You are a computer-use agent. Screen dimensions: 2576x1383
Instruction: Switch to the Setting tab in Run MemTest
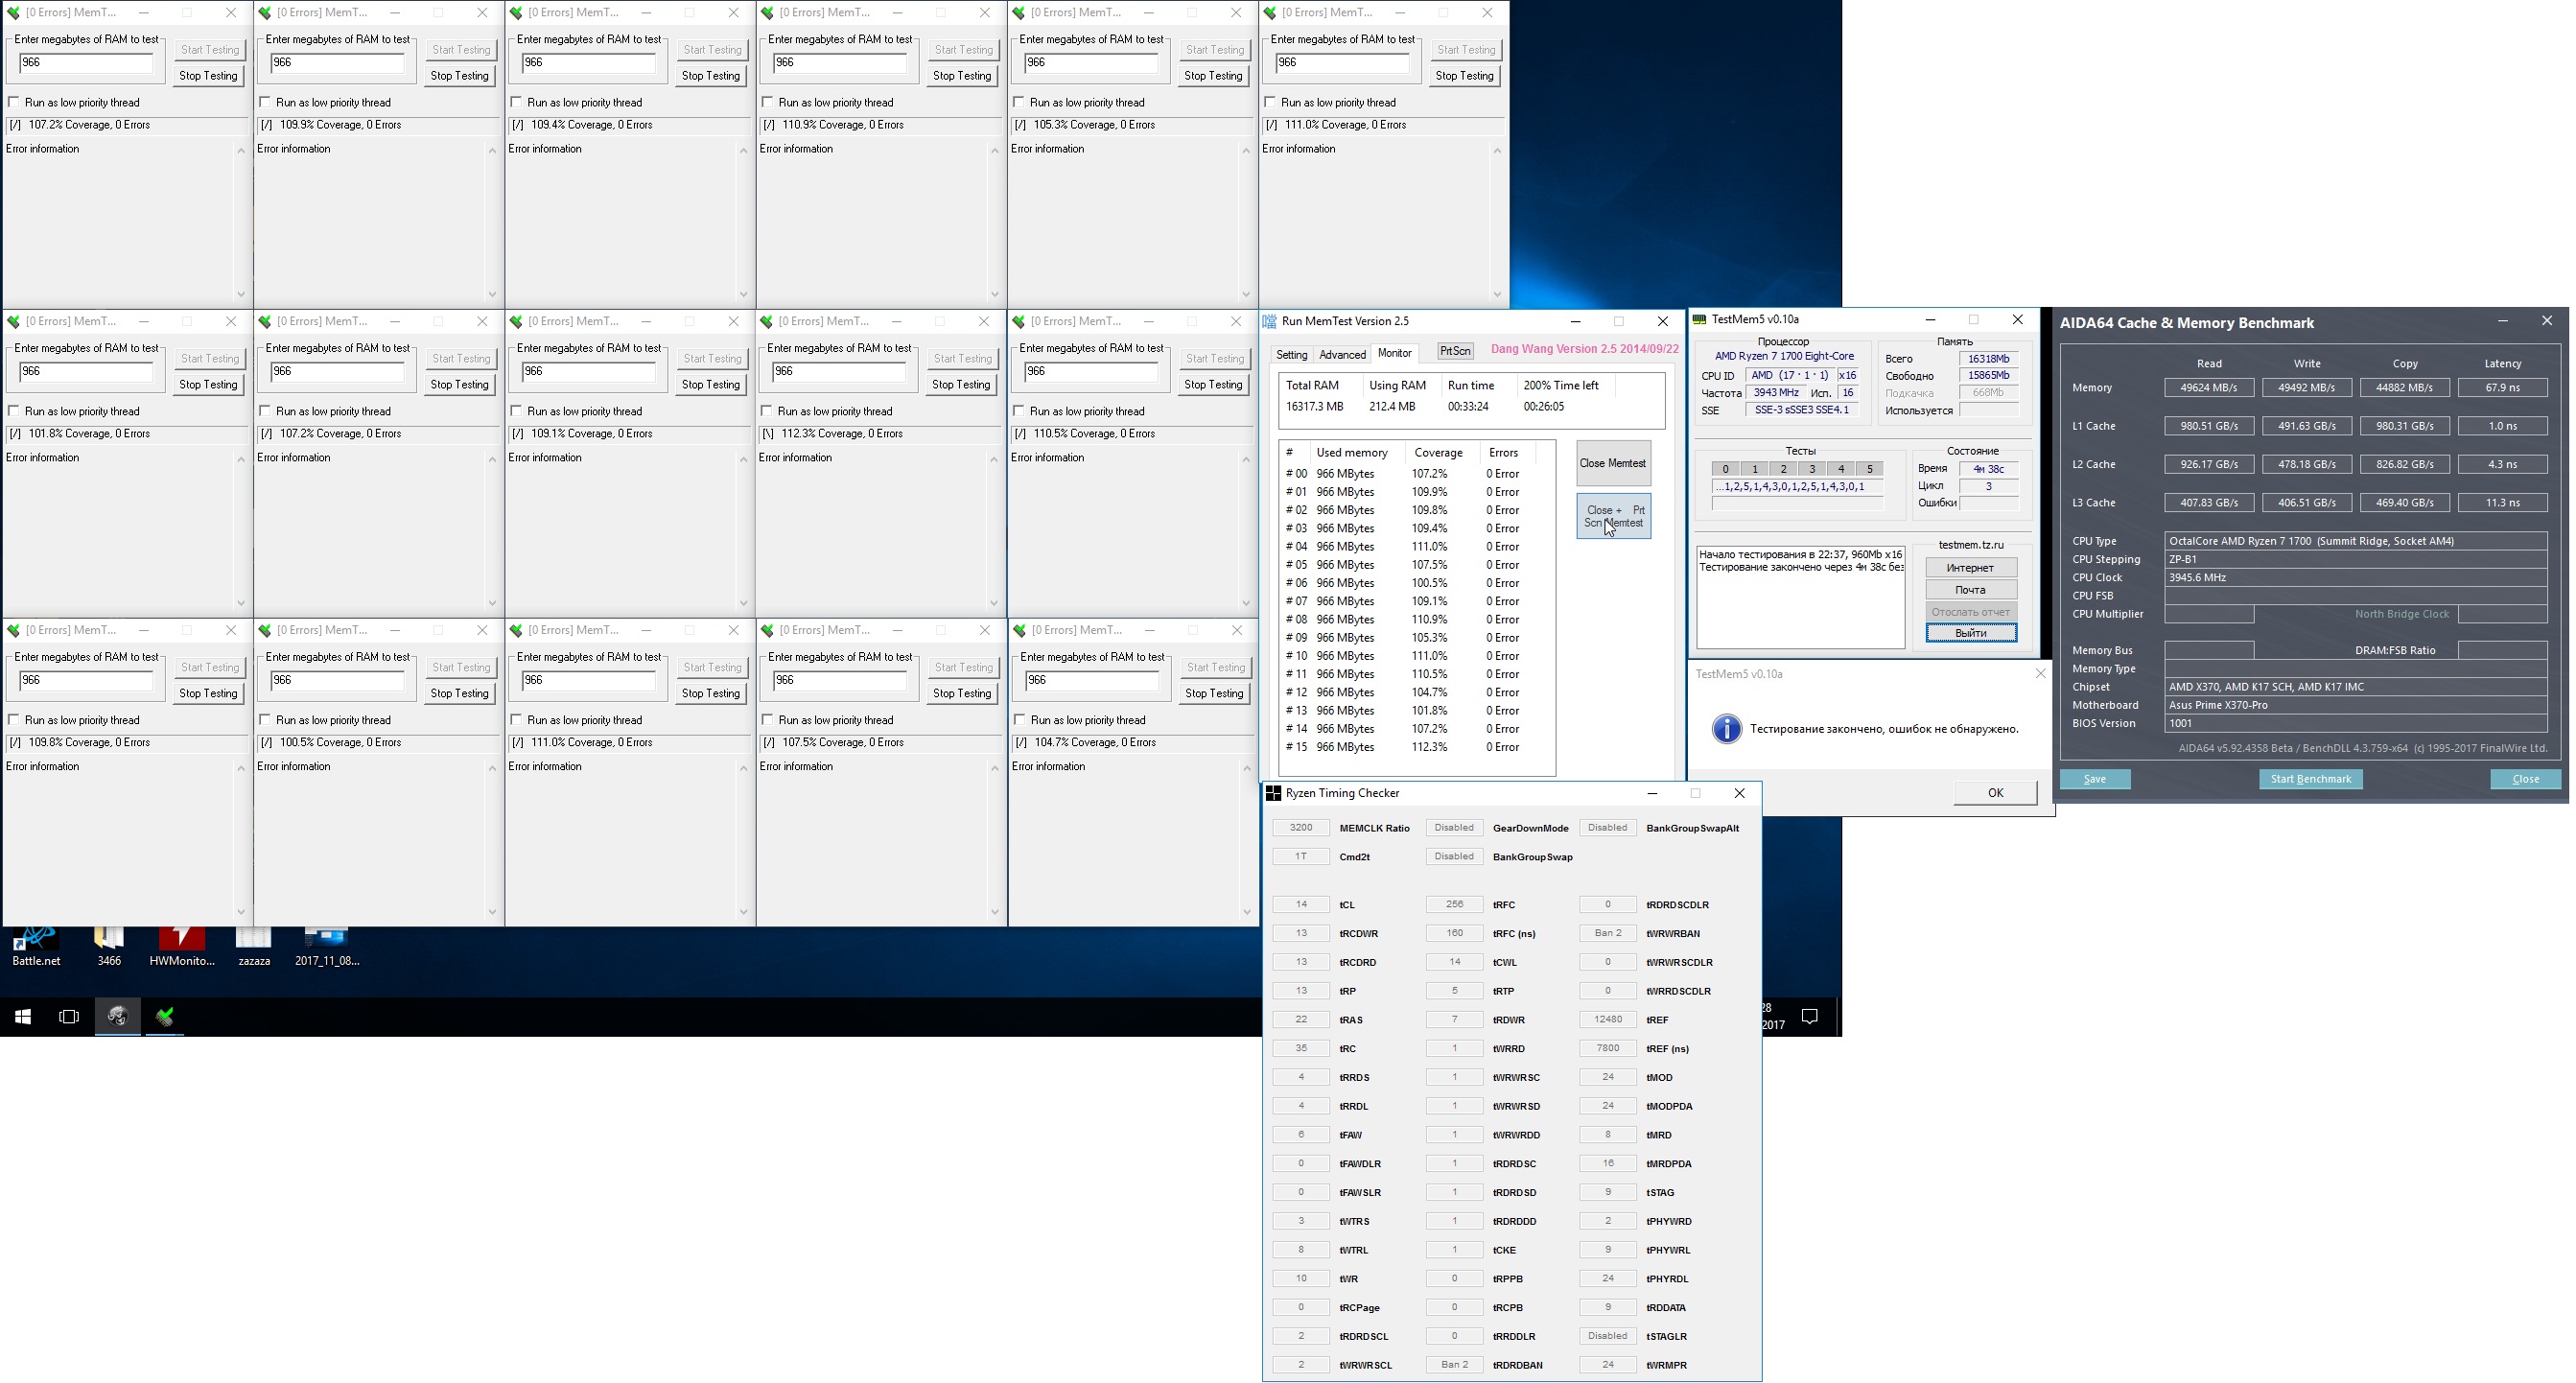pos(1291,354)
